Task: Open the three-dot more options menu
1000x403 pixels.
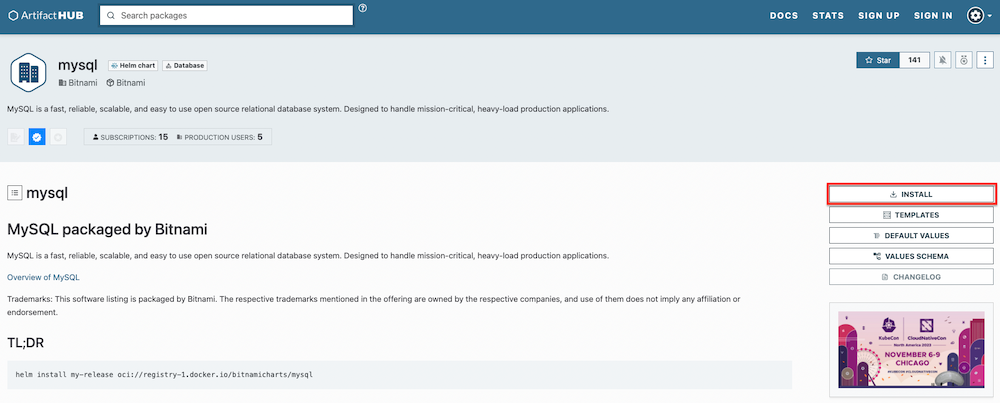Action: [985, 60]
